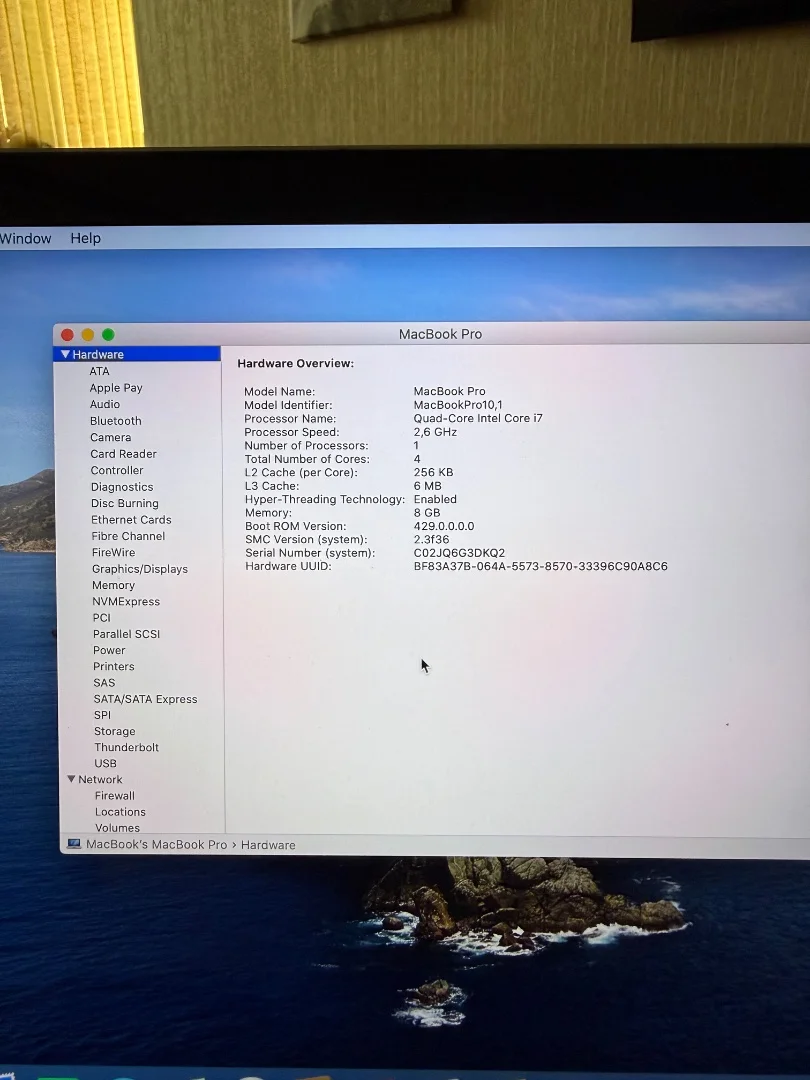This screenshot has width=810, height=1080.
Task: Click the Boot ROM version 429.0.0.0.0
Action: [444, 526]
